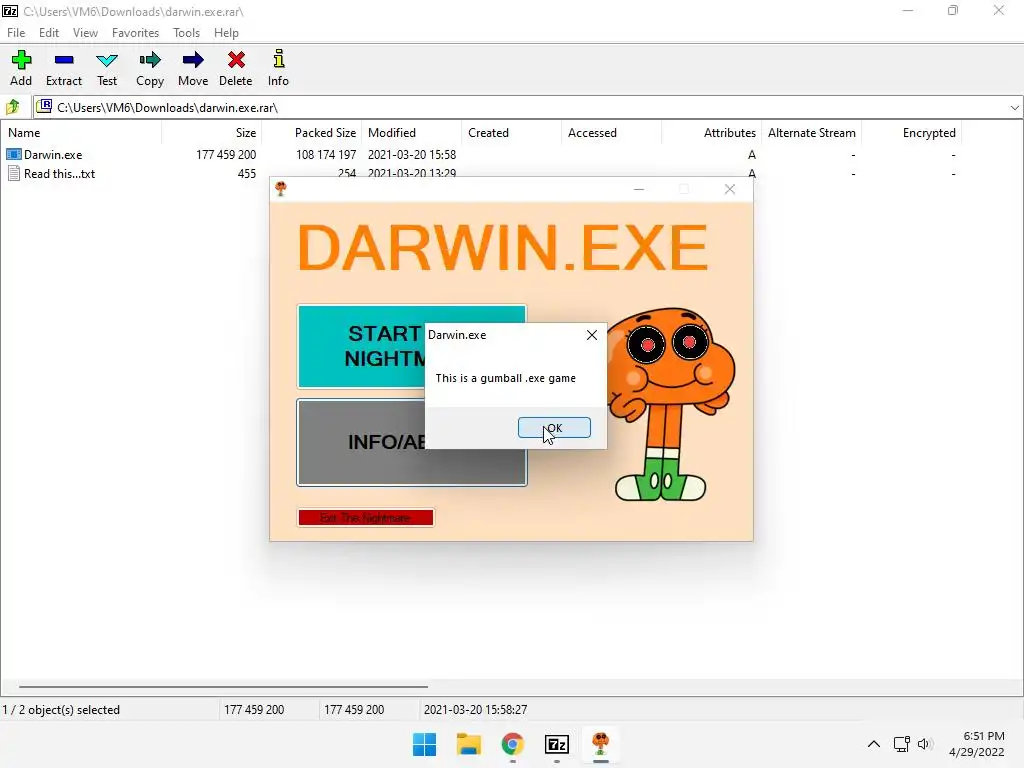Switch to Darwin game taskbar icon
The height and width of the screenshot is (768, 1024).
click(x=600, y=743)
